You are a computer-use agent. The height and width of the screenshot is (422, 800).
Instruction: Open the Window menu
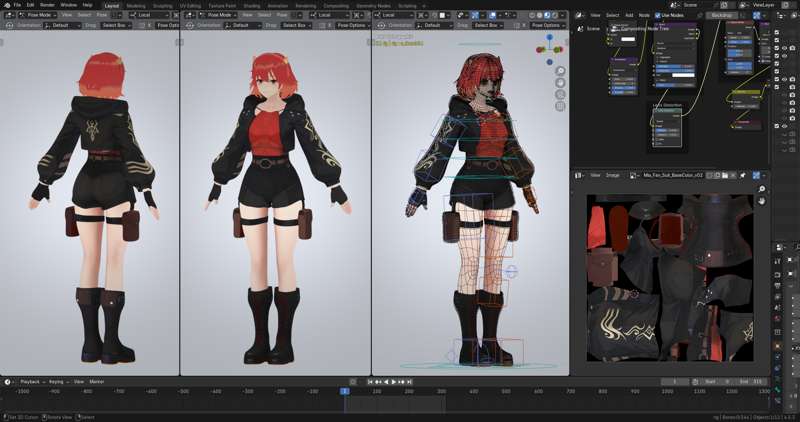coord(68,5)
